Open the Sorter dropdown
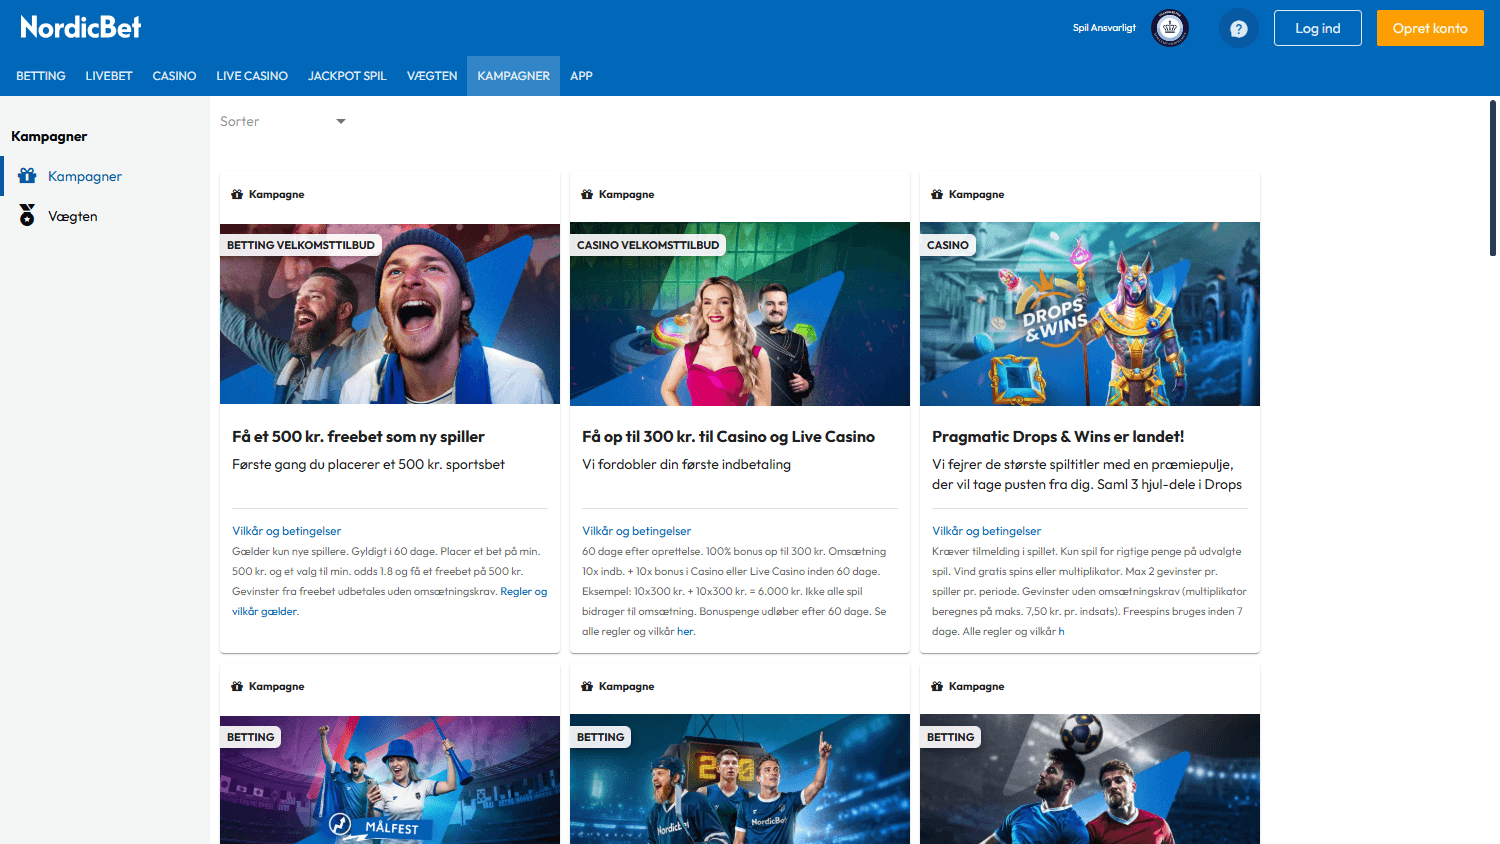Image resolution: width=1500 pixels, height=844 pixels. pos(283,121)
